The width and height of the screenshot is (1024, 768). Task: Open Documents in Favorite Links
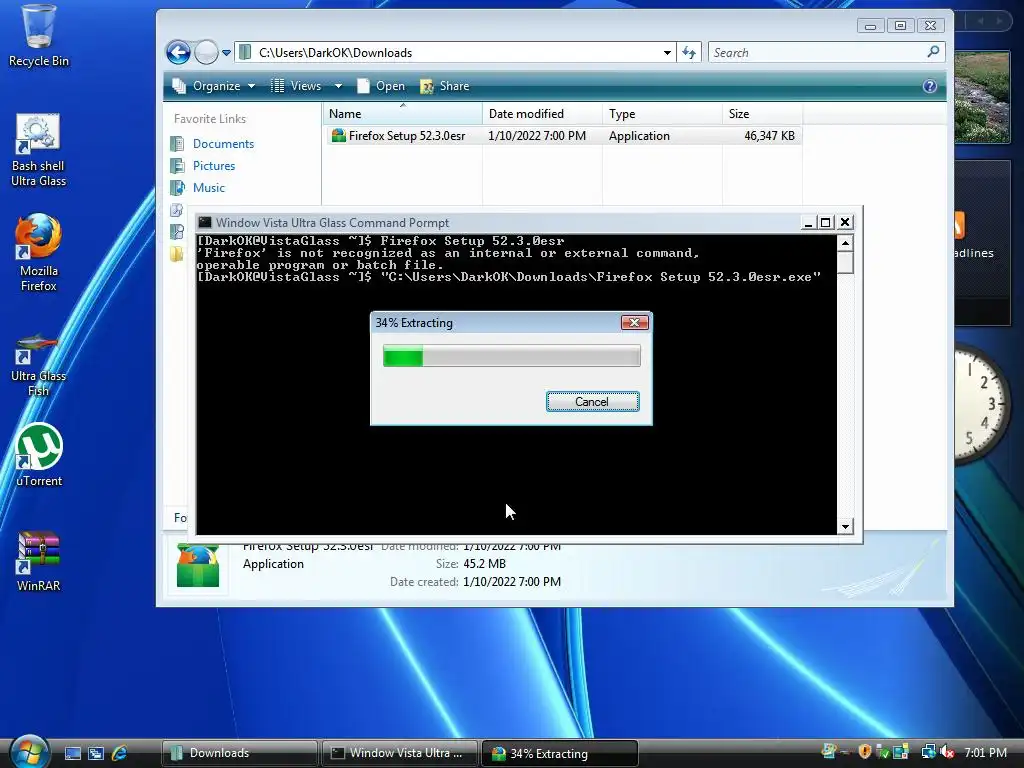[223, 144]
